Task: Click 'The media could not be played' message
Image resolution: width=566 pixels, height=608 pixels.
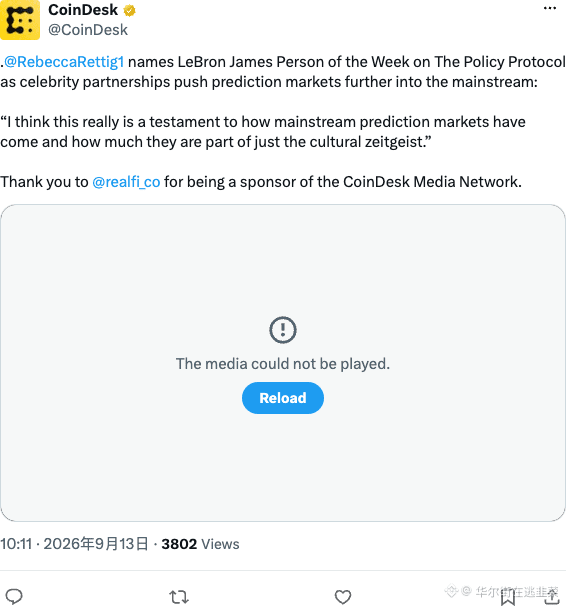Action: [x=283, y=364]
